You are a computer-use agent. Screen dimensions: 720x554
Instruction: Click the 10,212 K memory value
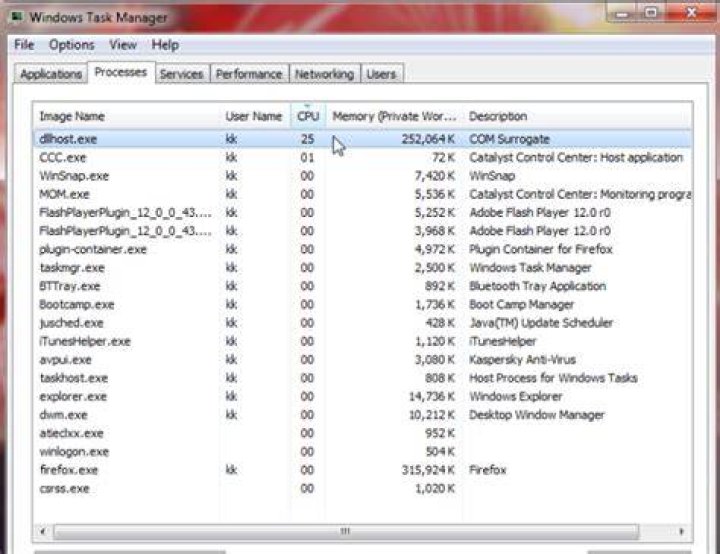432,415
